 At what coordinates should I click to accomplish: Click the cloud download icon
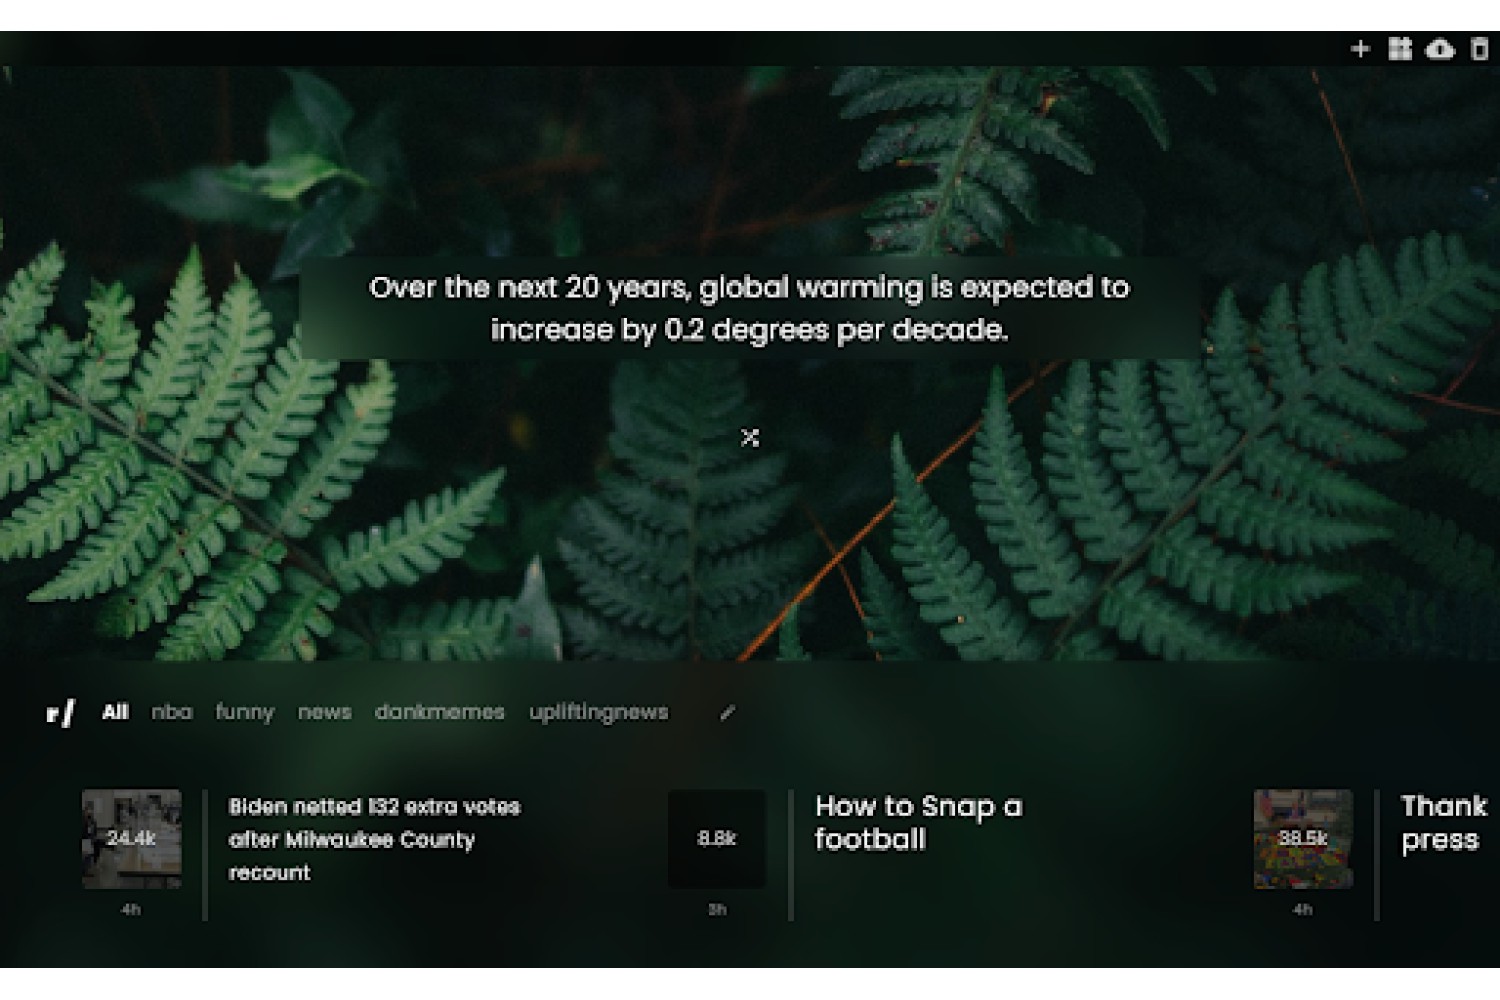(1440, 48)
